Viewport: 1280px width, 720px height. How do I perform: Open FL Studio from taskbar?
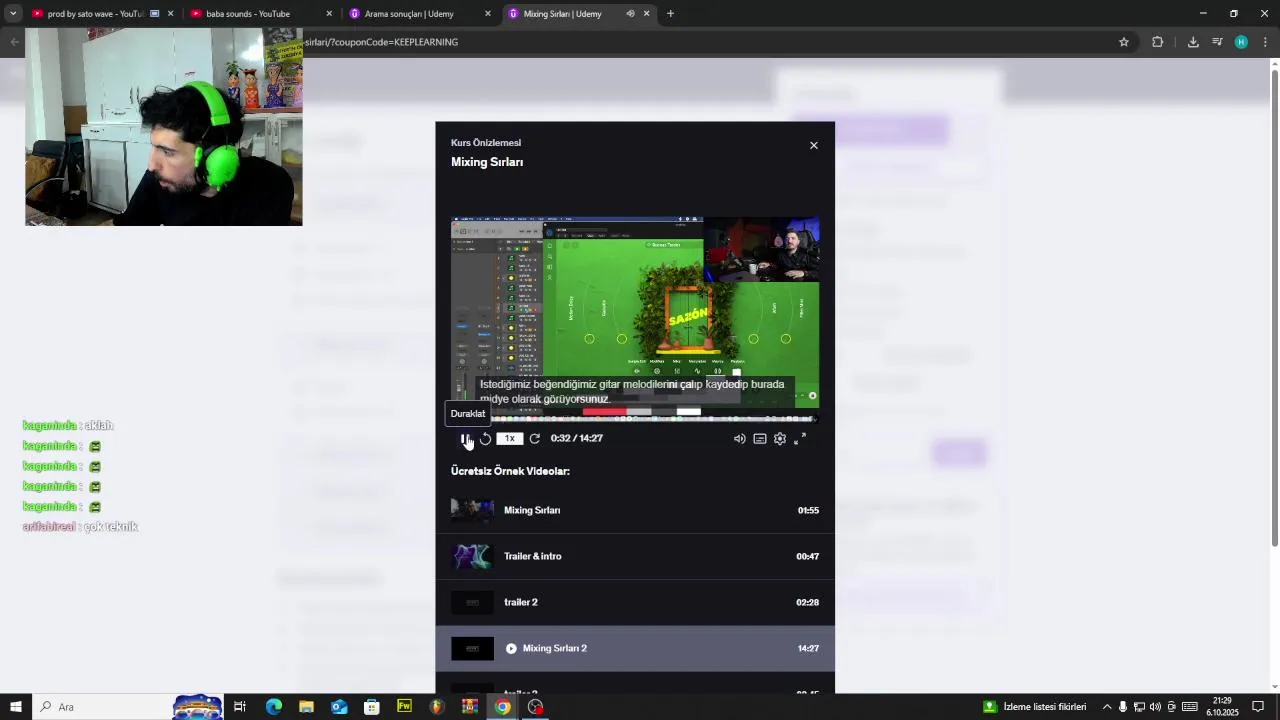(437, 707)
